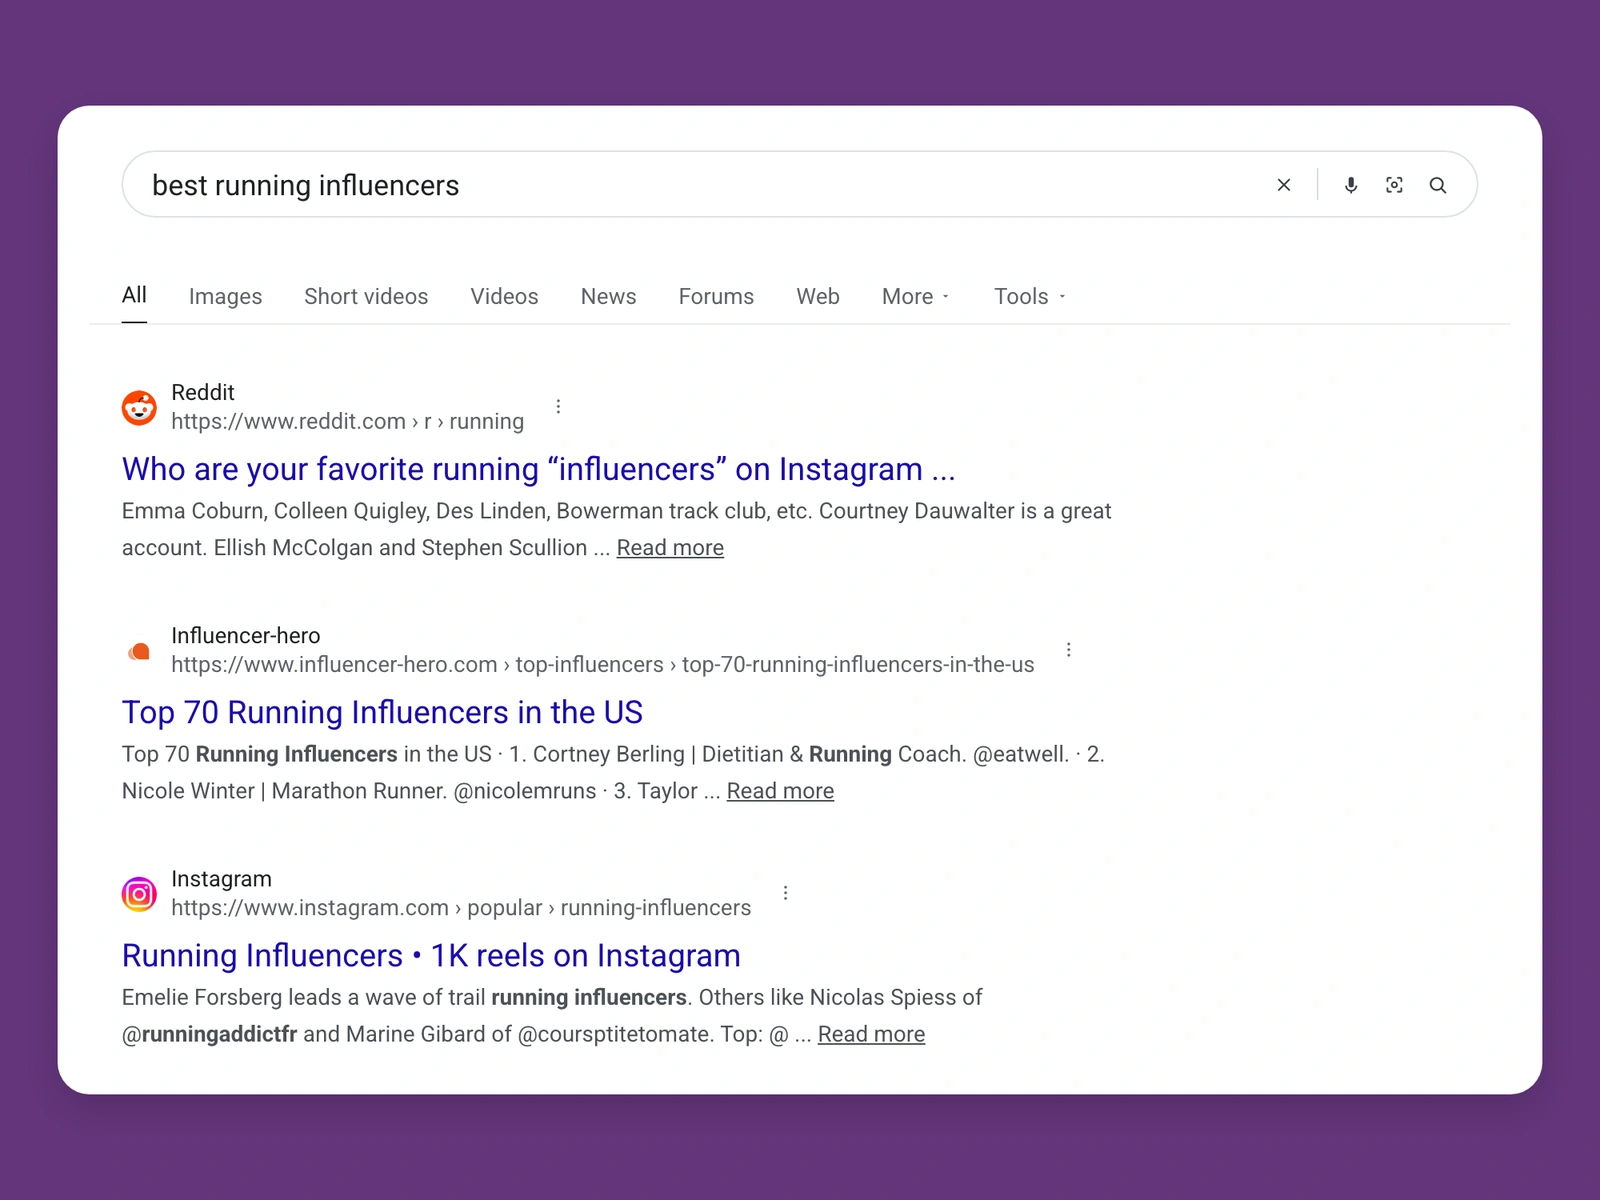Click the snippet mentioning 'Cortney Berling | Dietitian'
Screen dimensions: 1600x1200
[613, 772]
